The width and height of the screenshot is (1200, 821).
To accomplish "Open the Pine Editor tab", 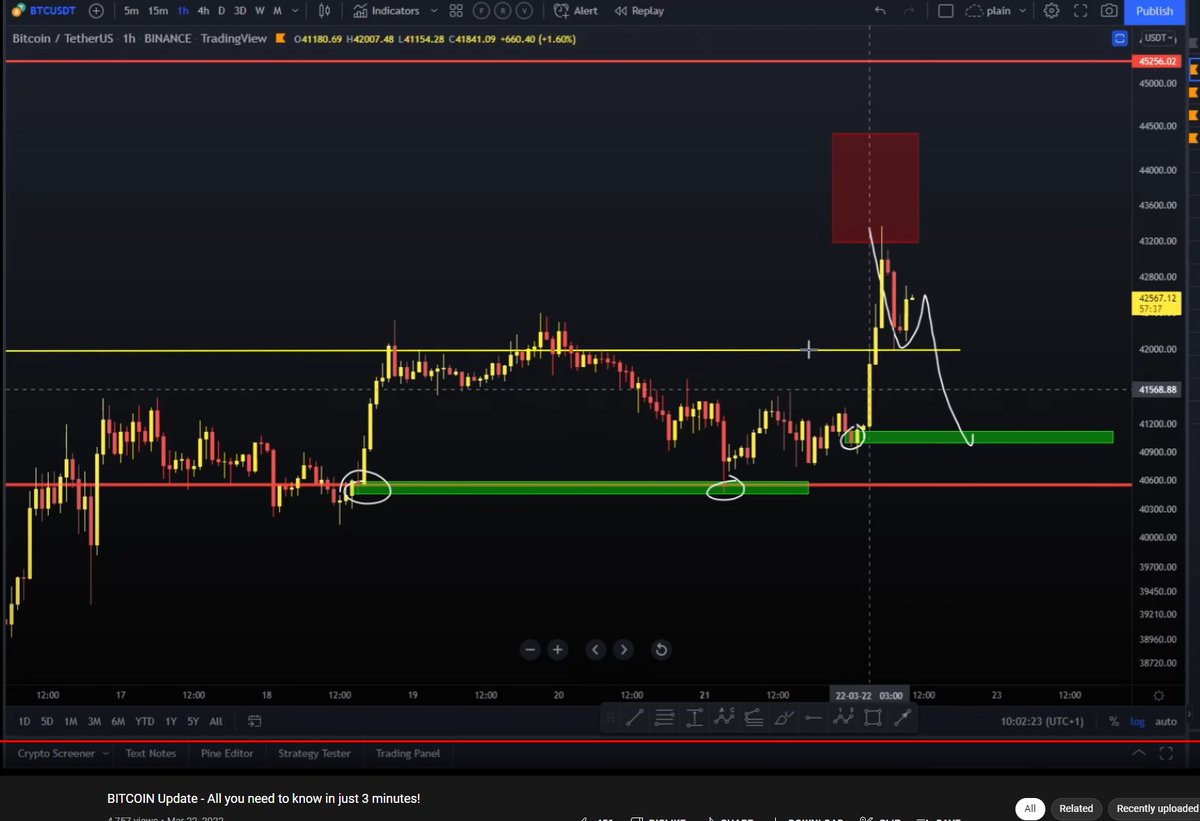I will (x=227, y=753).
